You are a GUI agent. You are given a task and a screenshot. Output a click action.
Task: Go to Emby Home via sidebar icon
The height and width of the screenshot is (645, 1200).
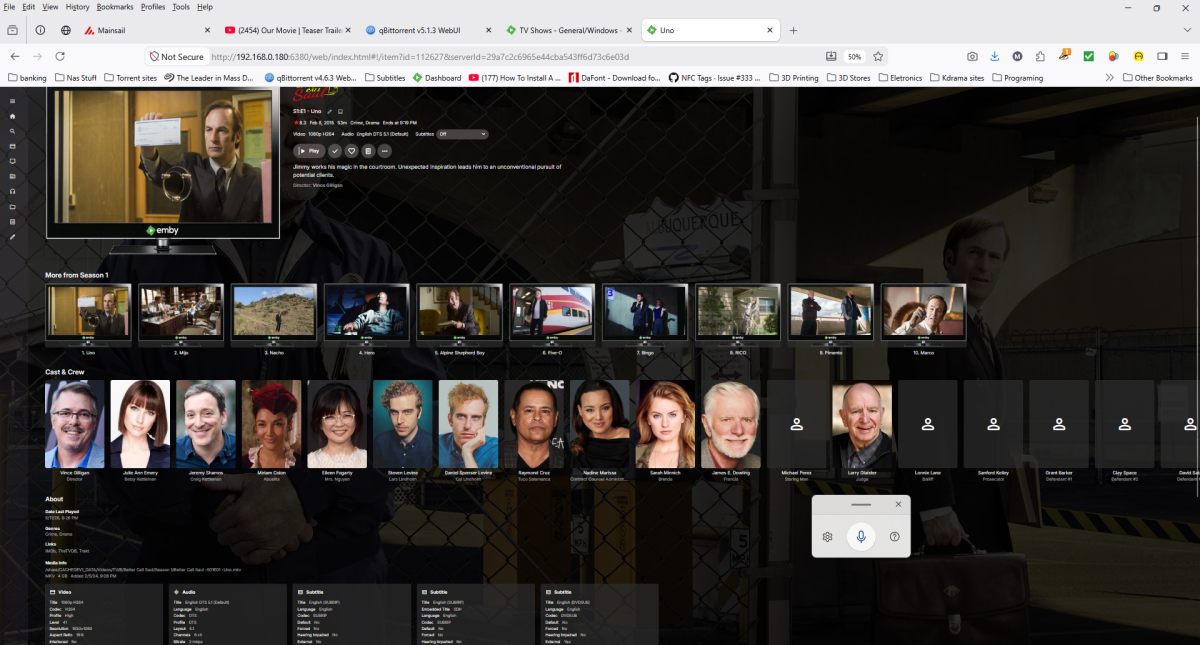pyautogui.click(x=12, y=116)
